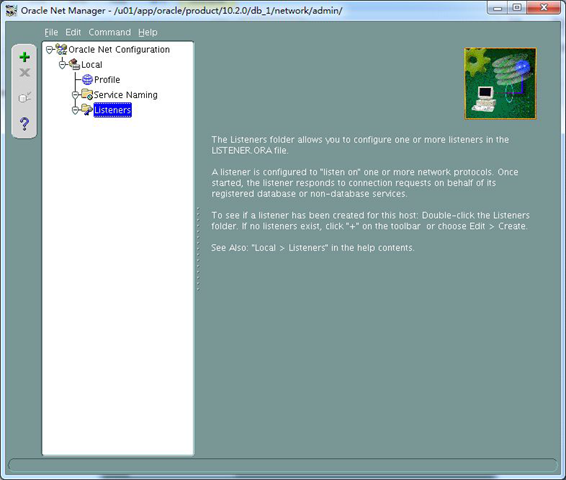Open the Command menu

point(110,32)
